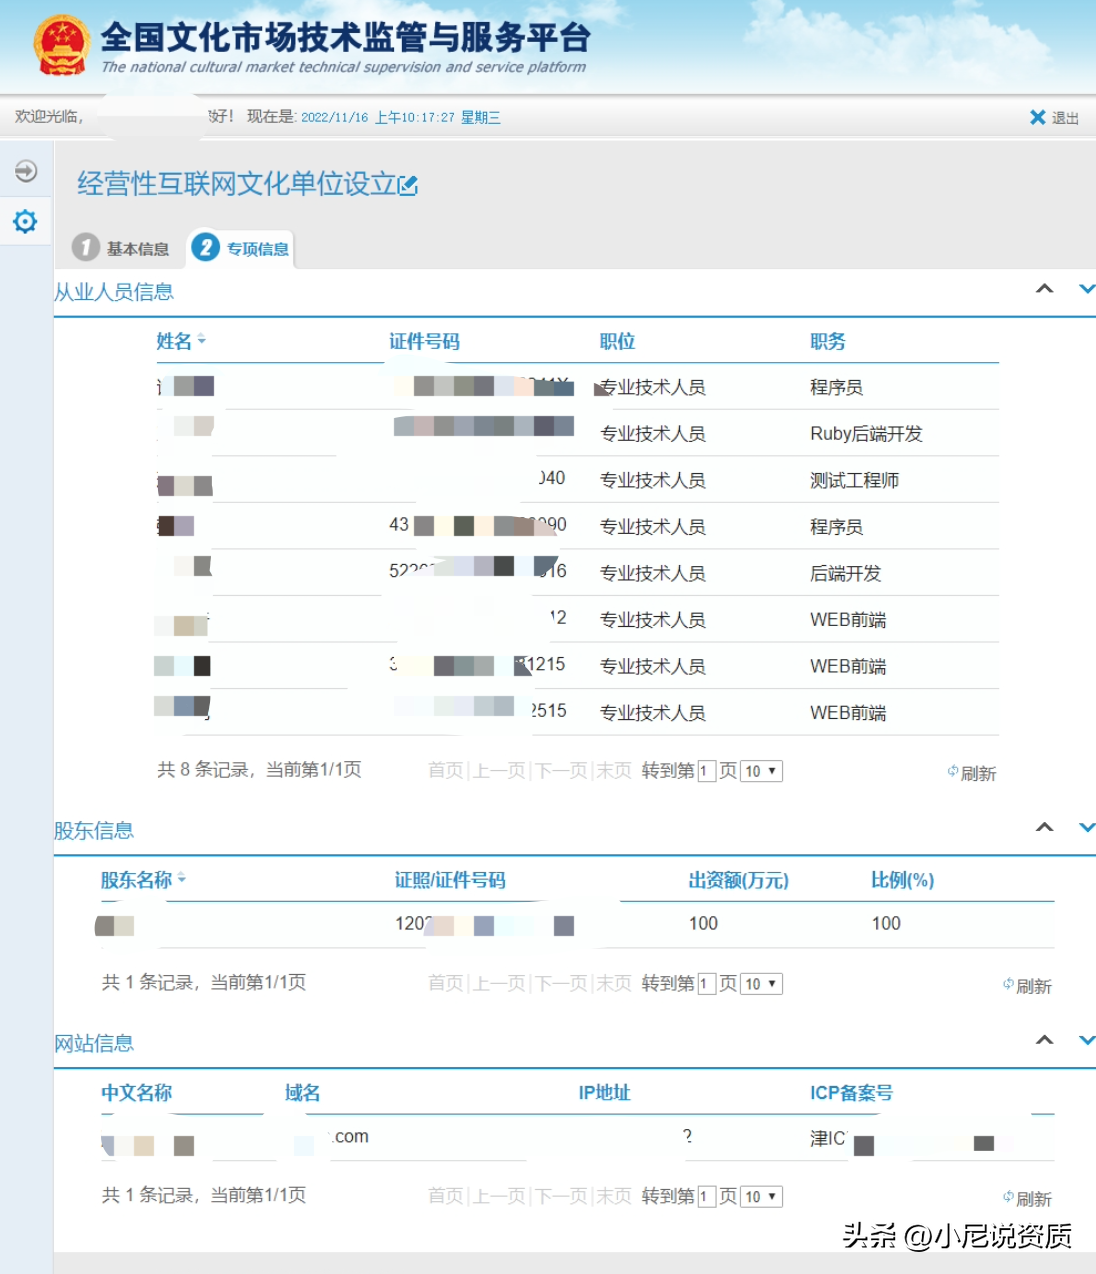Click the arrow icon in left sidebar
Image resolution: width=1096 pixels, height=1274 pixels.
pos(26,171)
